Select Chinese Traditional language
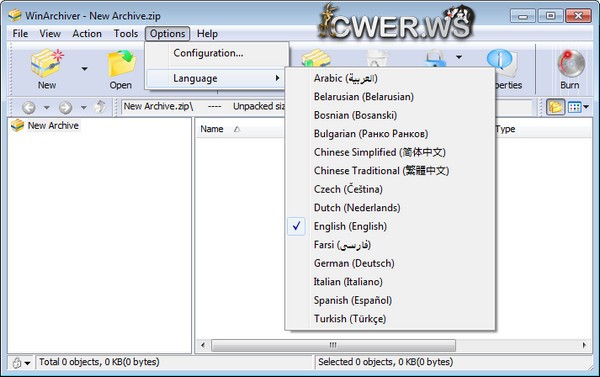600x377 pixels. point(390,171)
